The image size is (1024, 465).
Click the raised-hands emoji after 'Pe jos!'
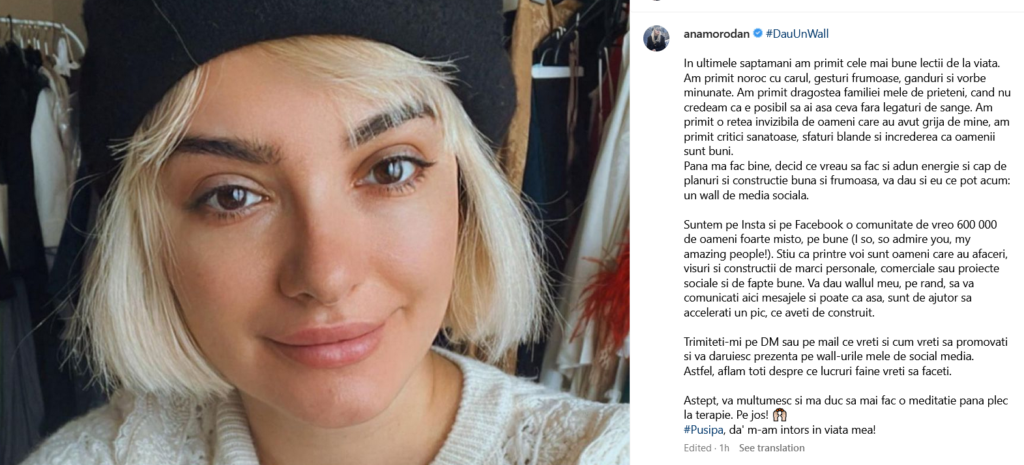(778, 415)
